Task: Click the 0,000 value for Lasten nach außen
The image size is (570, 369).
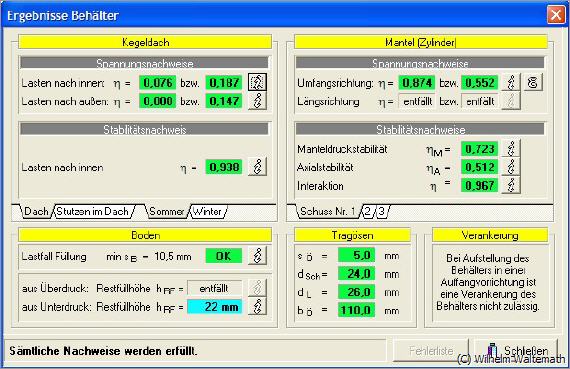Action: pos(157,101)
